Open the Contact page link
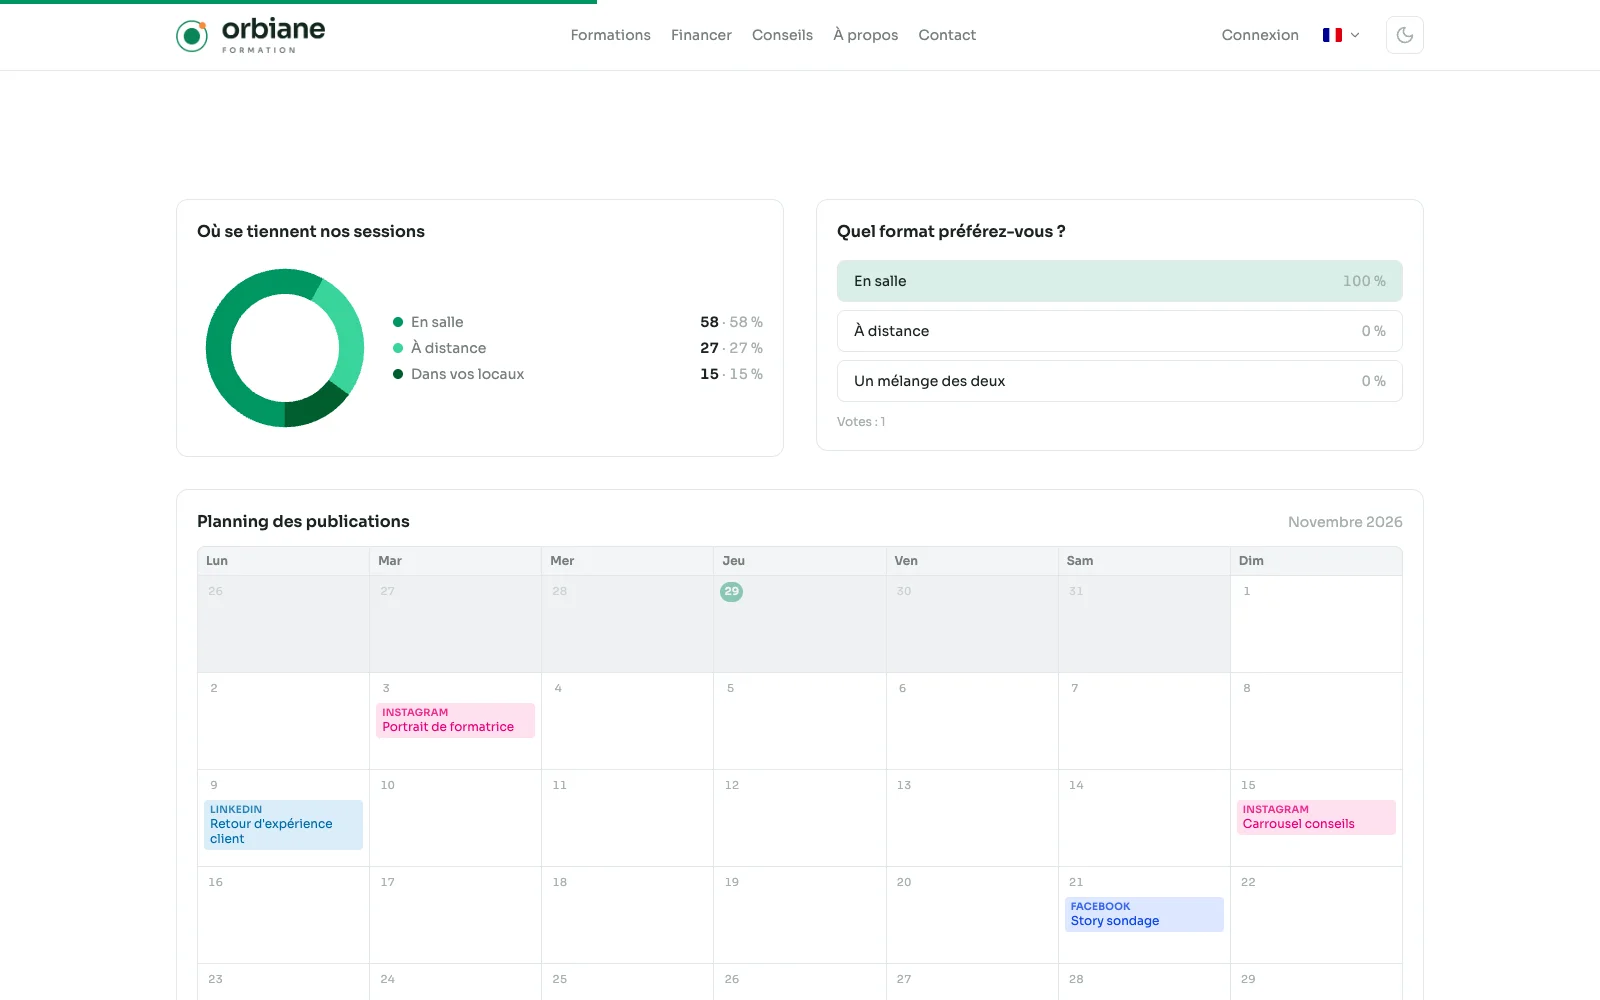Screen dimensions: 1600x1000 [x=947, y=35]
